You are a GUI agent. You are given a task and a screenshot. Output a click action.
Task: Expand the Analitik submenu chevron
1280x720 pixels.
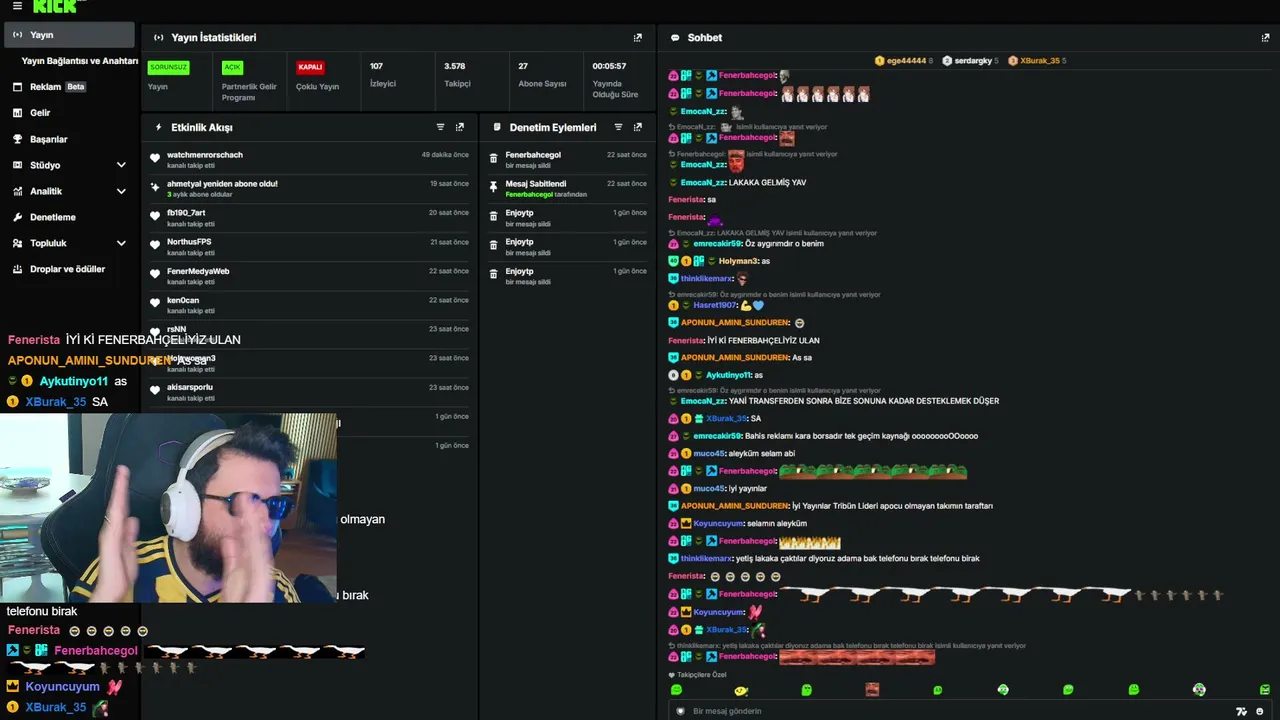(121, 191)
